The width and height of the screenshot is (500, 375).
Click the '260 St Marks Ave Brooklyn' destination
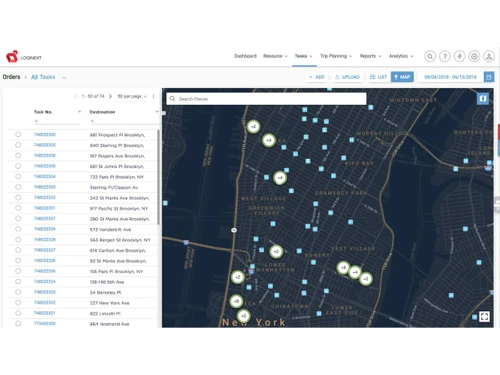(120, 219)
